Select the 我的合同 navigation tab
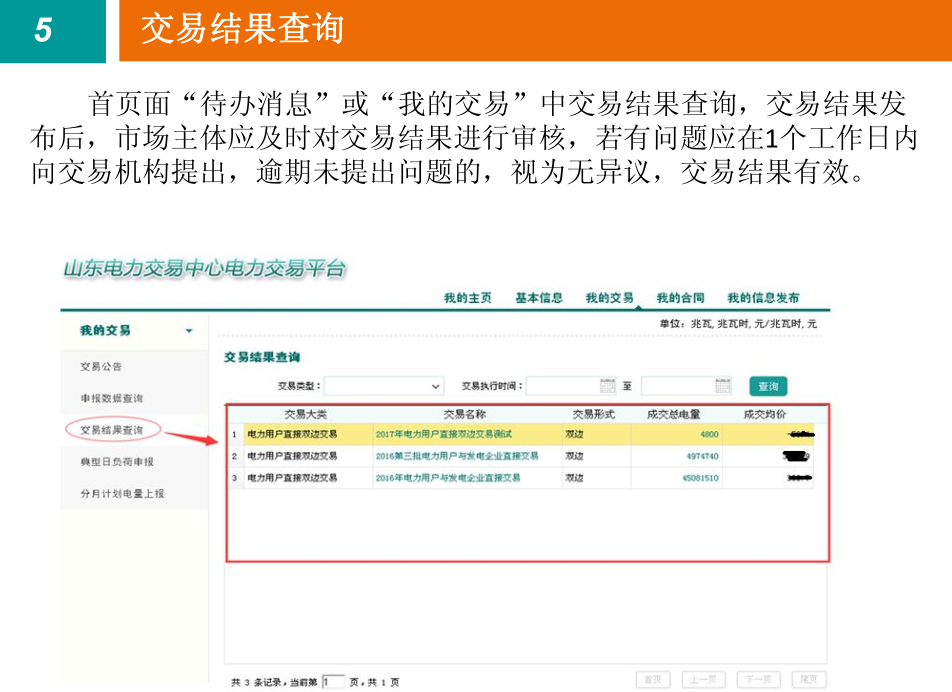Viewport: 952px width, 692px height. click(x=680, y=298)
